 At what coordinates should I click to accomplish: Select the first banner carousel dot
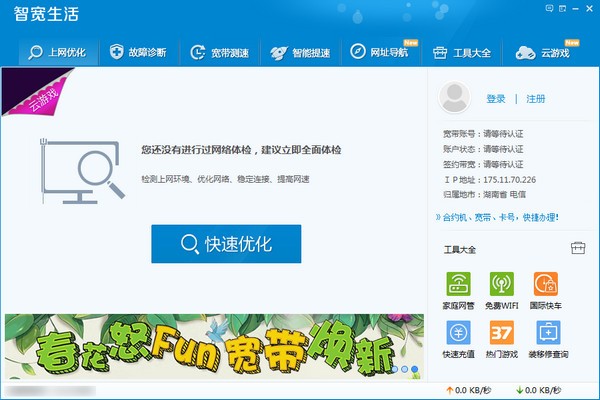click(395, 369)
